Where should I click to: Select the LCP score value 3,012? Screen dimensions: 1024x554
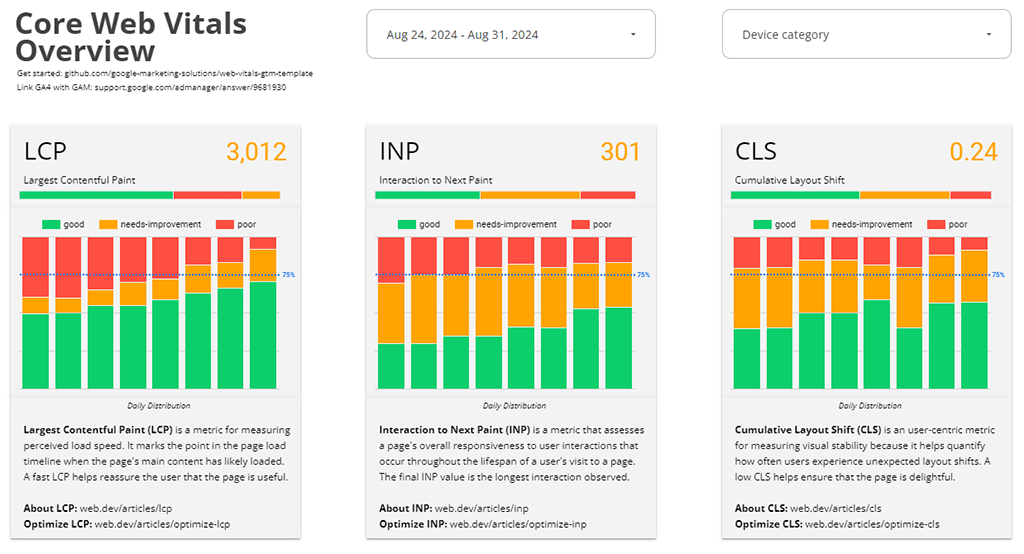pyautogui.click(x=256, y=152)
